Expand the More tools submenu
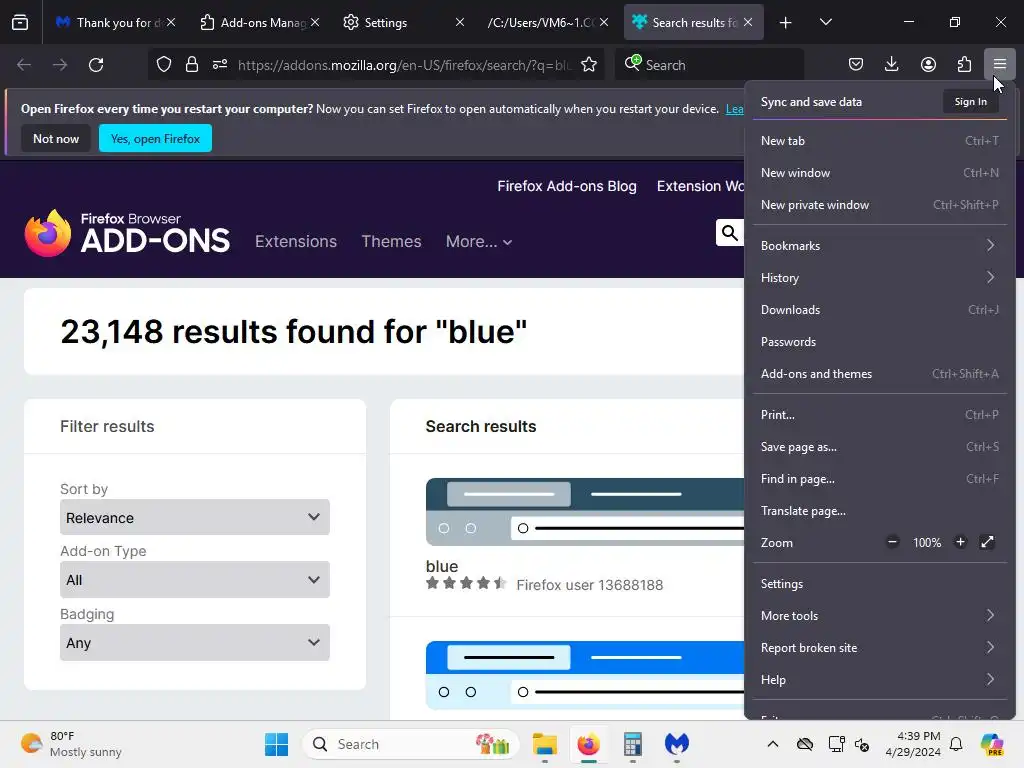The image size is (1024, 768). click(x=879, y=615)
